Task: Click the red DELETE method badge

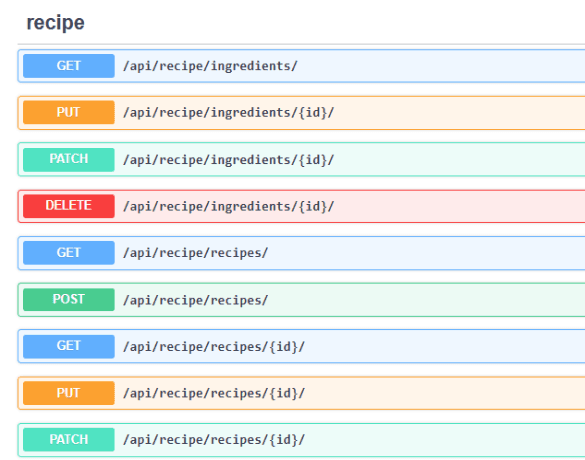Action: tap(69, 206)
